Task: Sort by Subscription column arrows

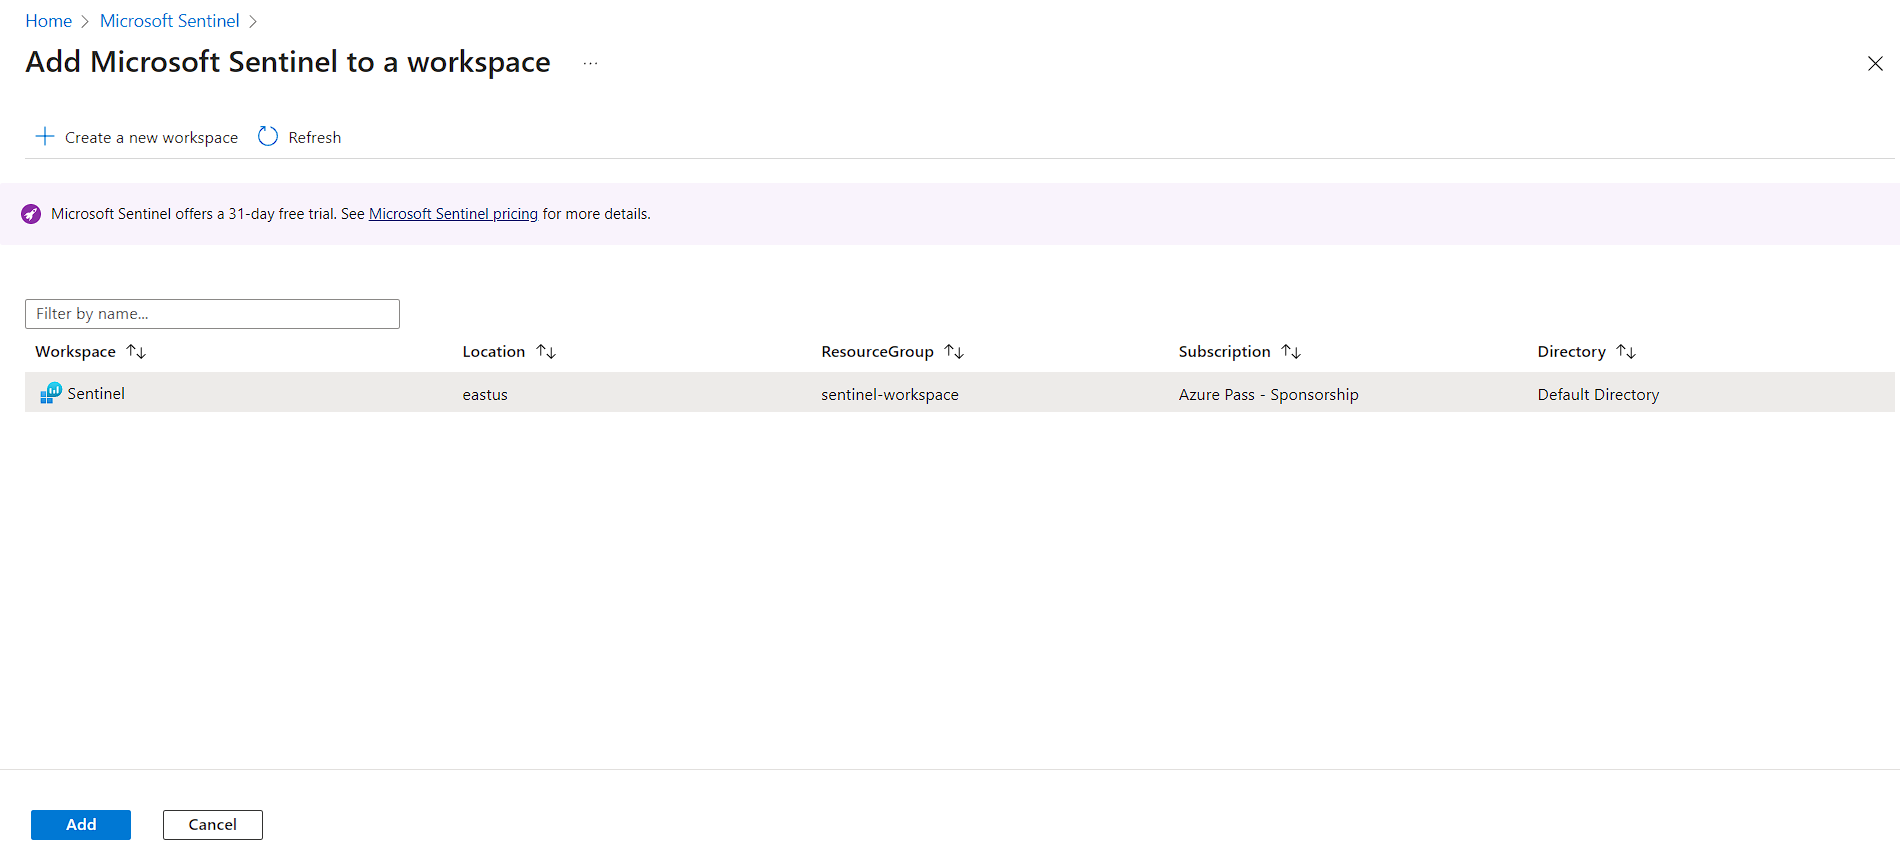Action: point(1291,352)
